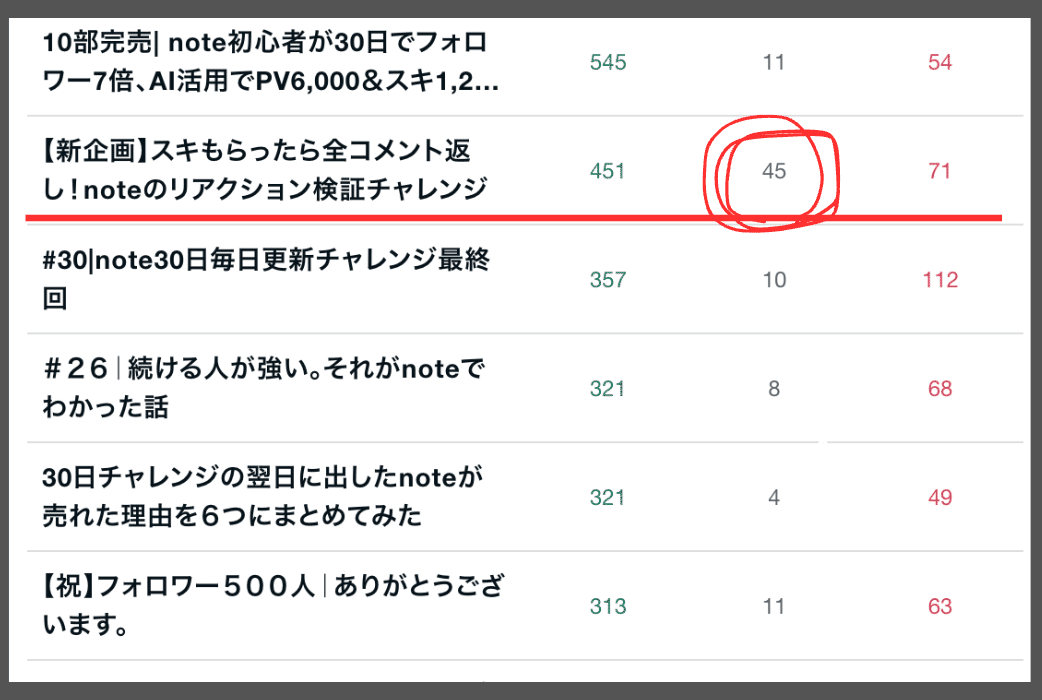
Task: Open the '【新企画】スキもらったら全コメント返し' article
Action: (x=264, y=170)
